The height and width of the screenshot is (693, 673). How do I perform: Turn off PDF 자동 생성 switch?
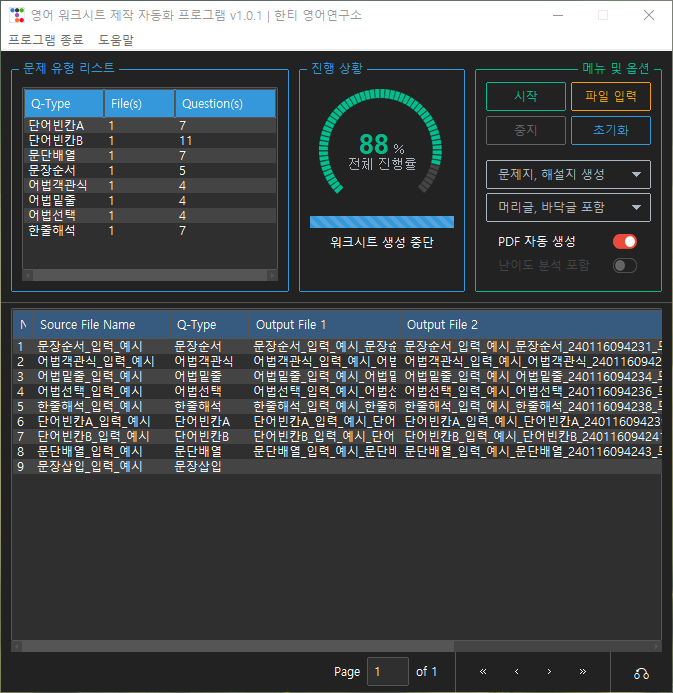coord(624,241)
